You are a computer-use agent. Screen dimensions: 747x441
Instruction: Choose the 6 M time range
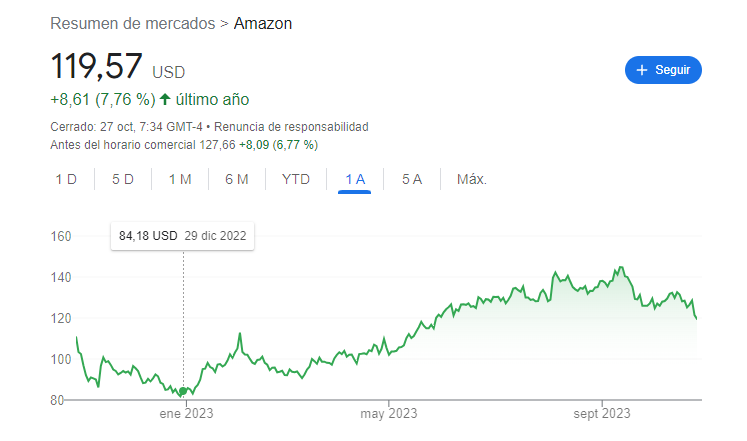pos(237,179)
